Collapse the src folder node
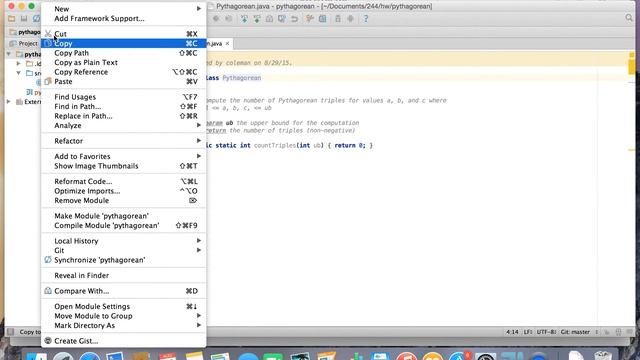The image size is (640, 360). click(x=18, y=73)
